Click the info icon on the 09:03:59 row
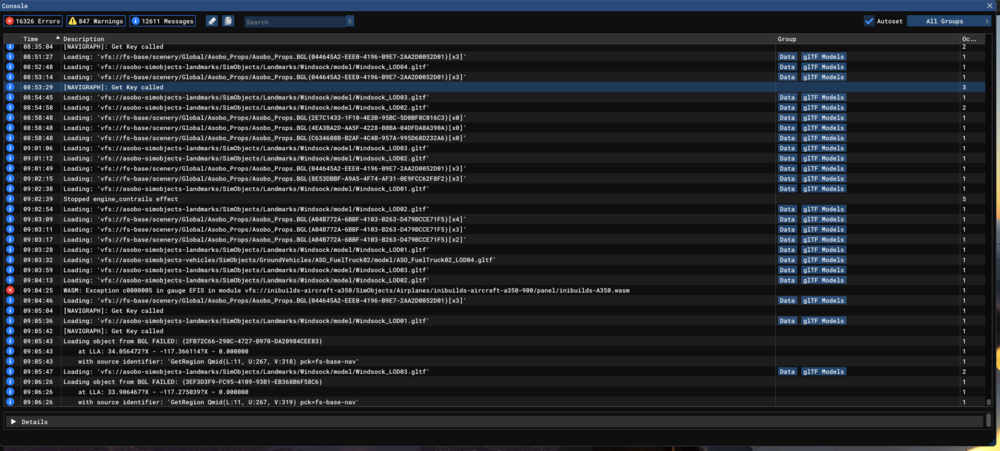The height and width of the screenshot is (451, 1000). 10,270
